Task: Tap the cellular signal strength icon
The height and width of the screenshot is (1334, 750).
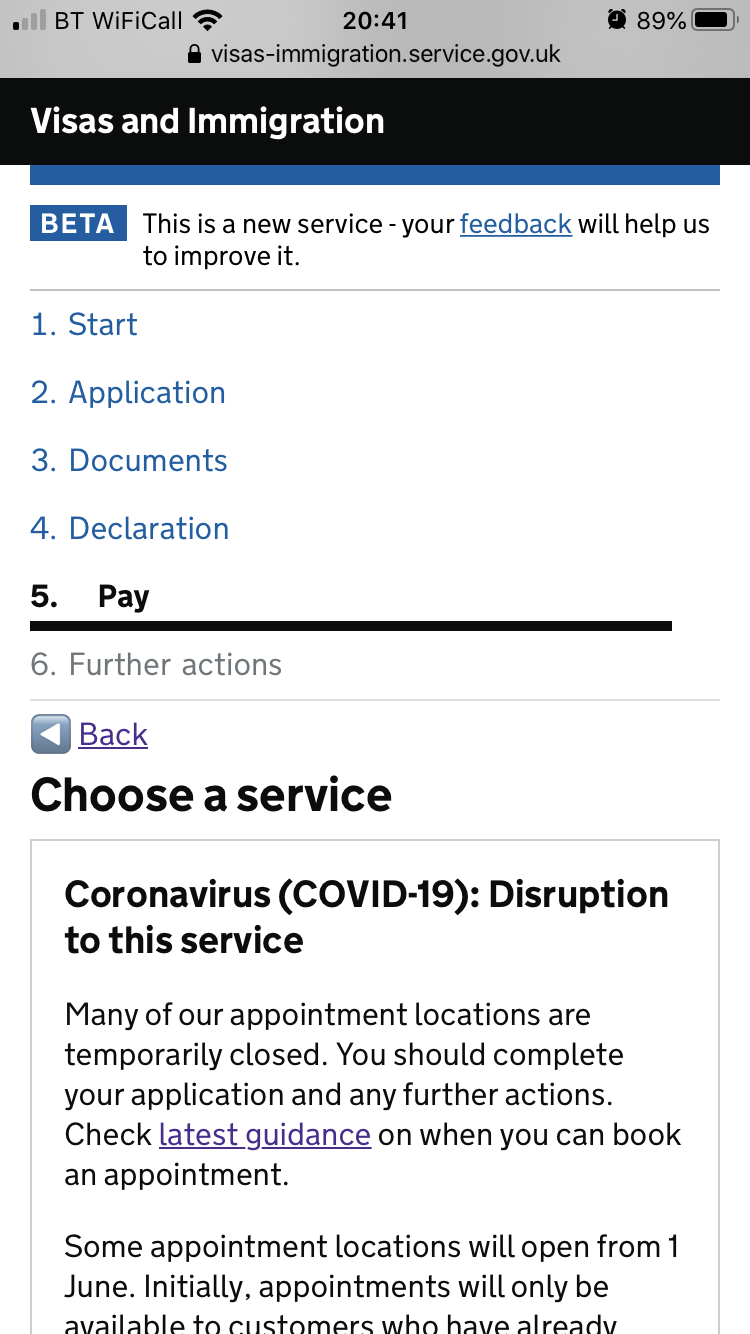Action: pyautogui.click(x=29, y=20)
